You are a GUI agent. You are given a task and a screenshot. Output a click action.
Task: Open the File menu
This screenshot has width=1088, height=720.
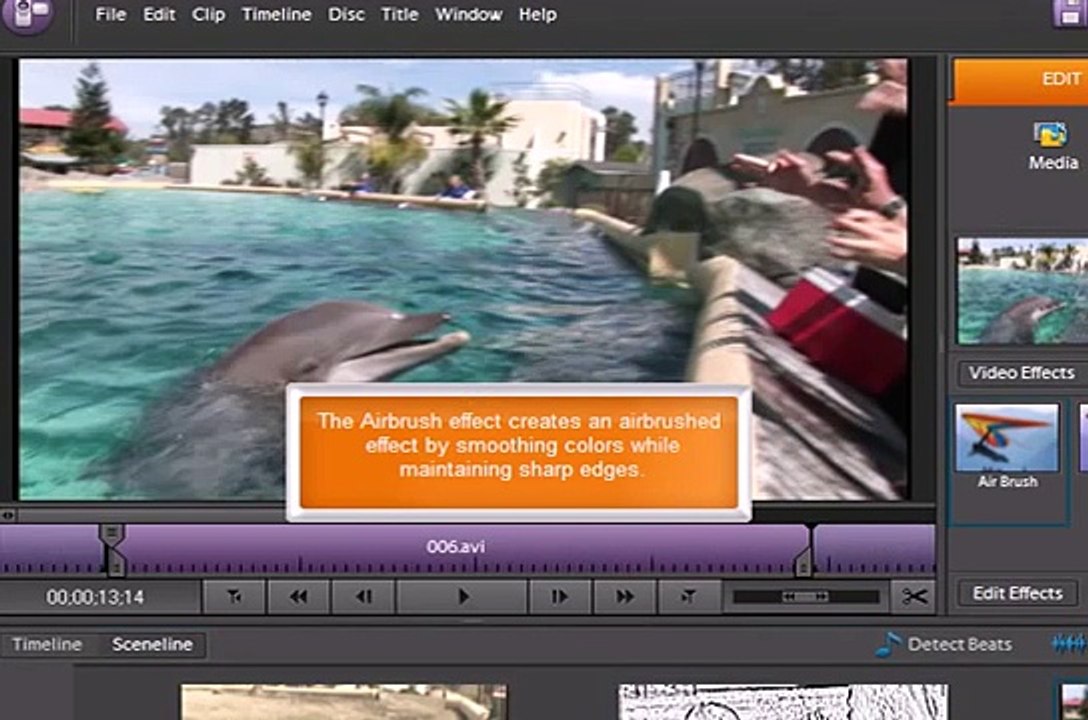point(110,14)
